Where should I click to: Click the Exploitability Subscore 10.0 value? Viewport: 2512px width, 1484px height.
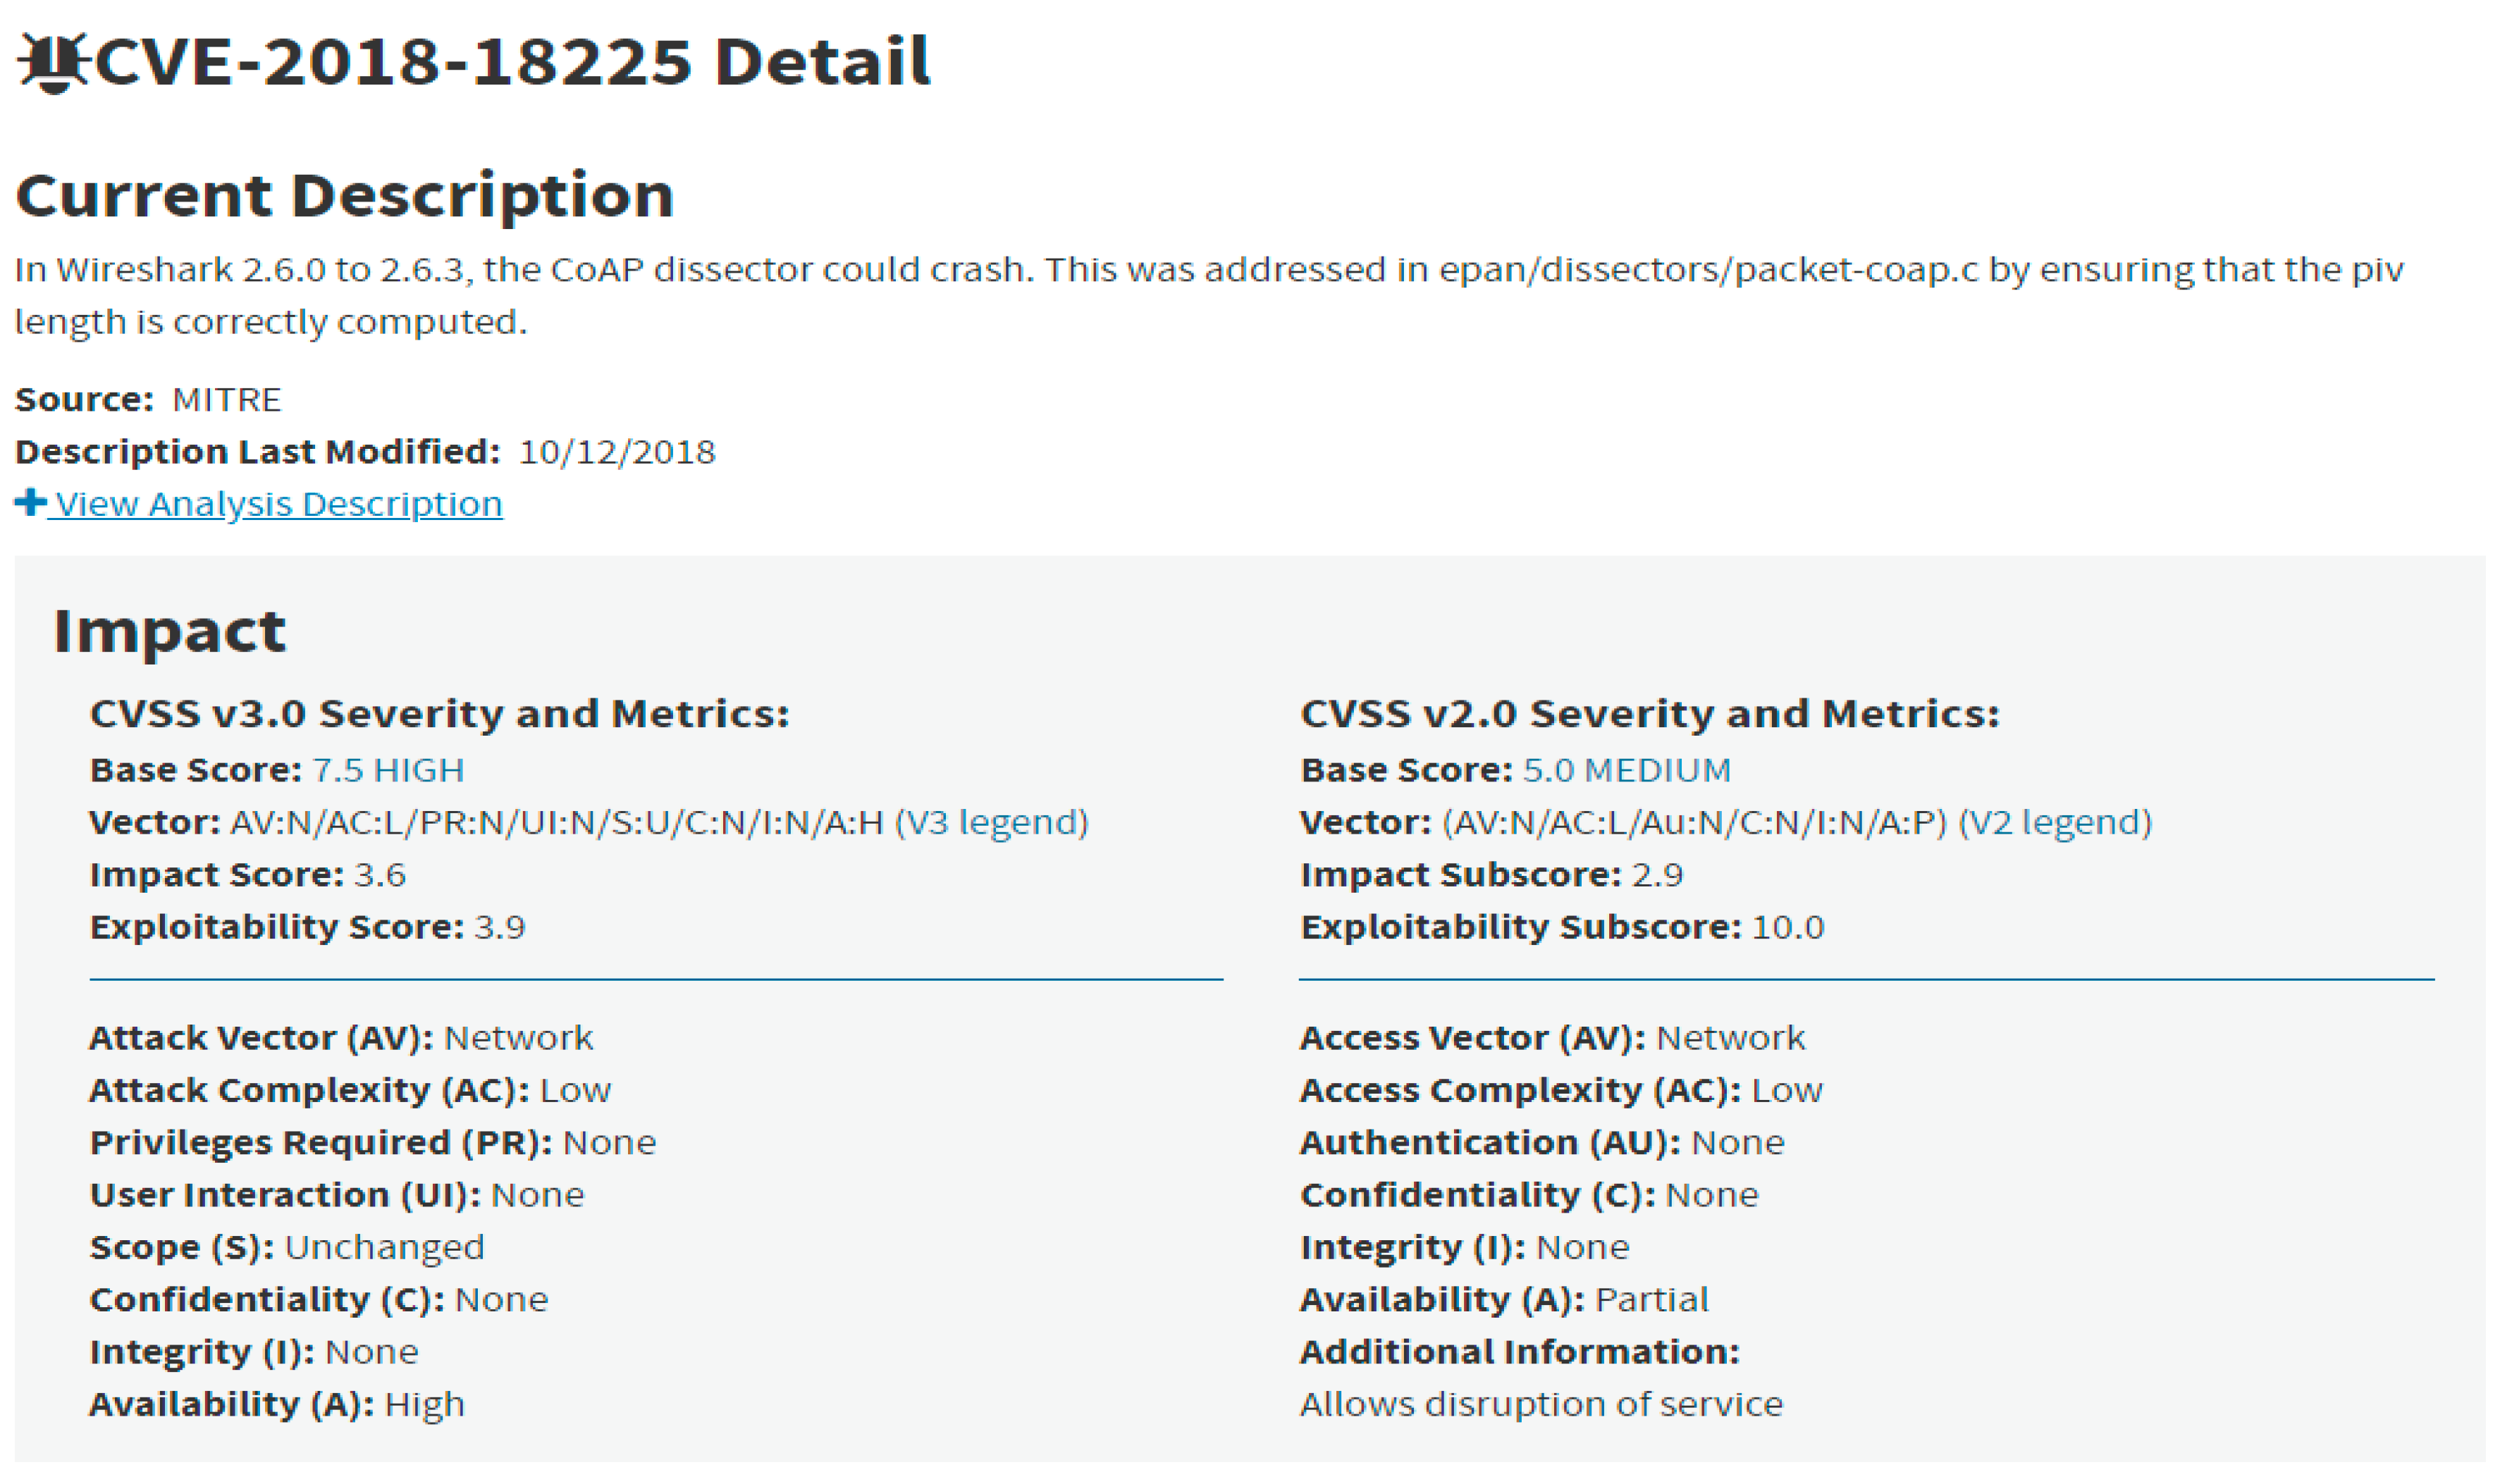pyautogui.click(x=1788, y=927)
